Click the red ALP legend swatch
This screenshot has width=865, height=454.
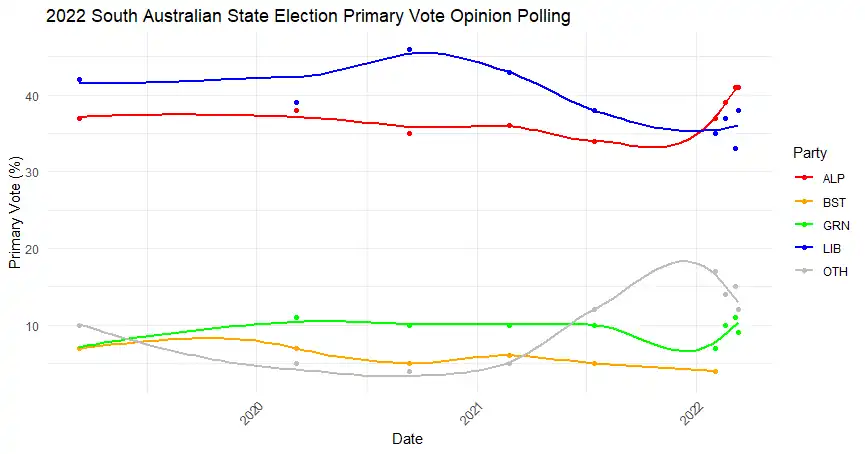[802, 177]
